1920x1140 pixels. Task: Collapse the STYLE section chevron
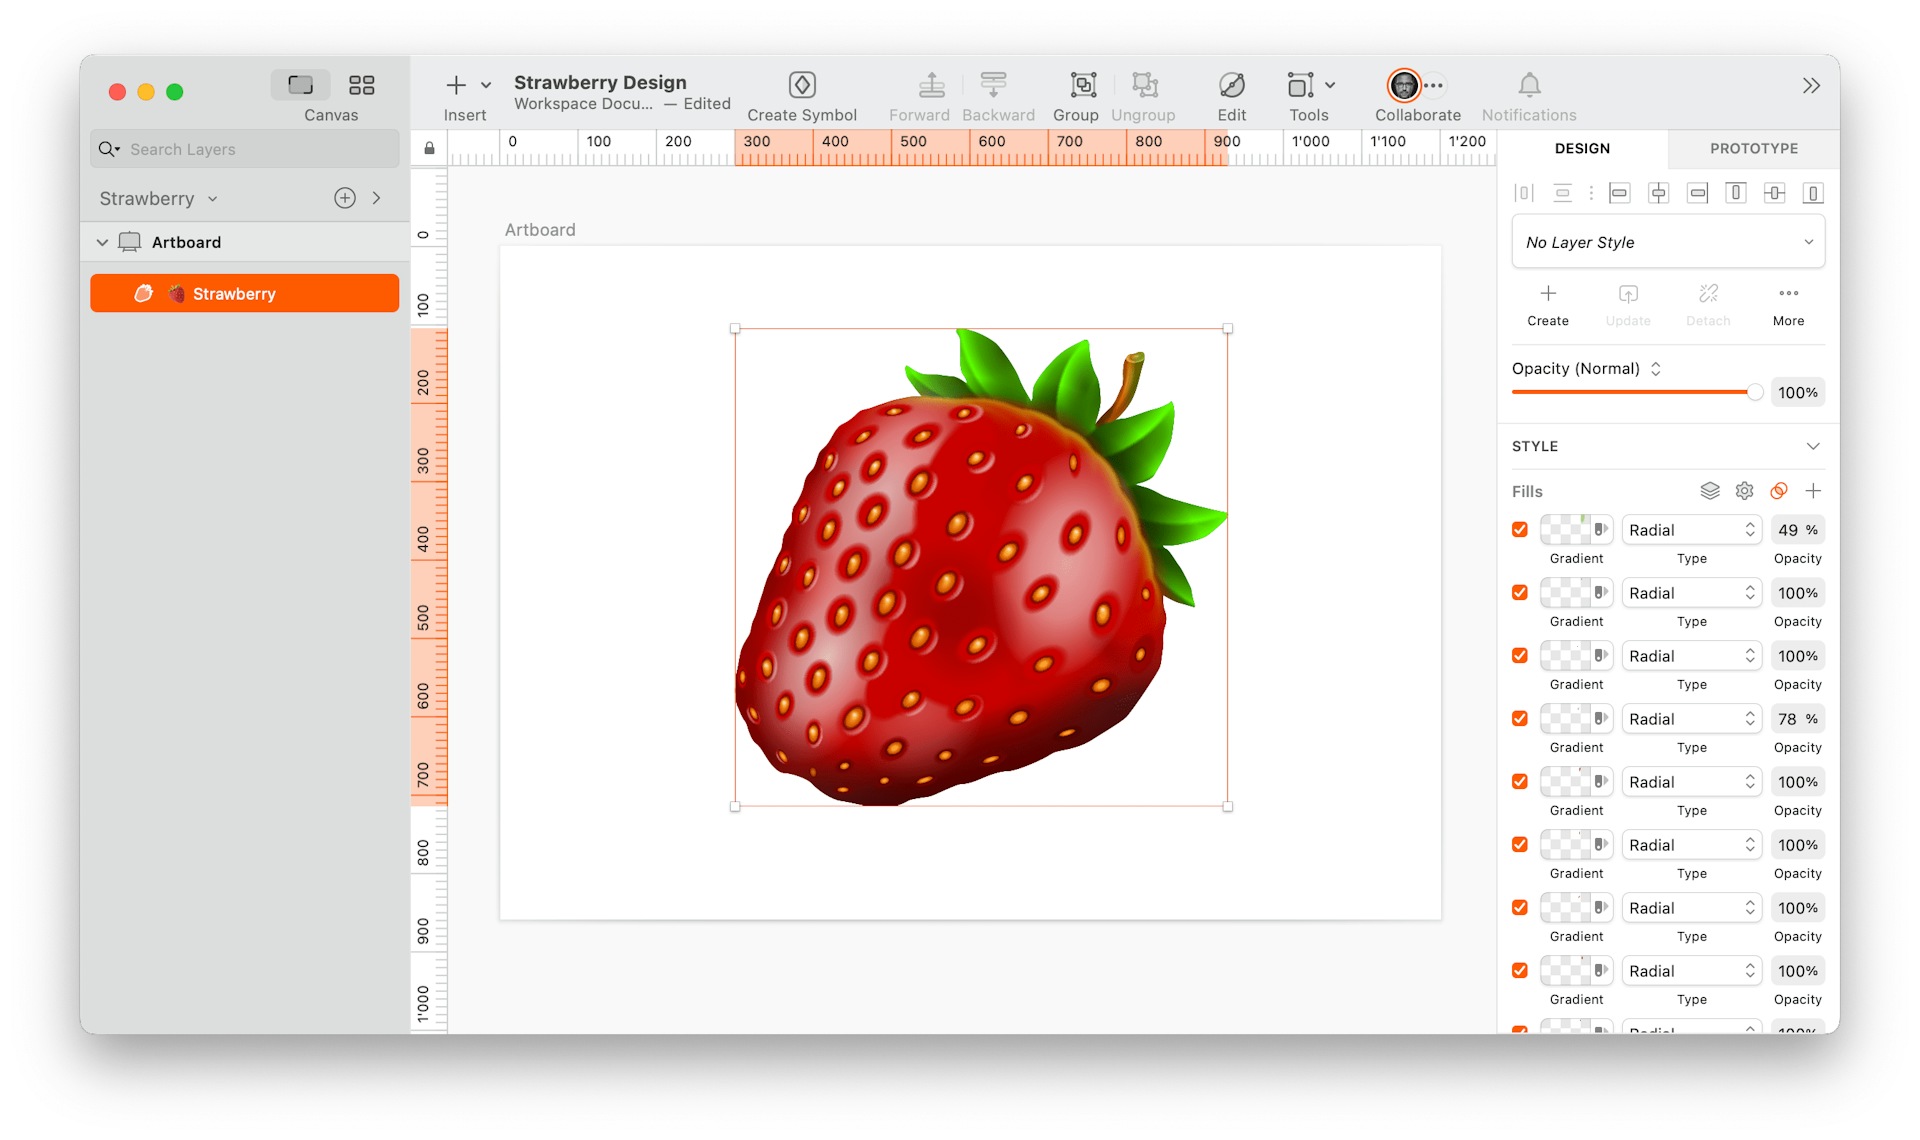[1813, 446]
